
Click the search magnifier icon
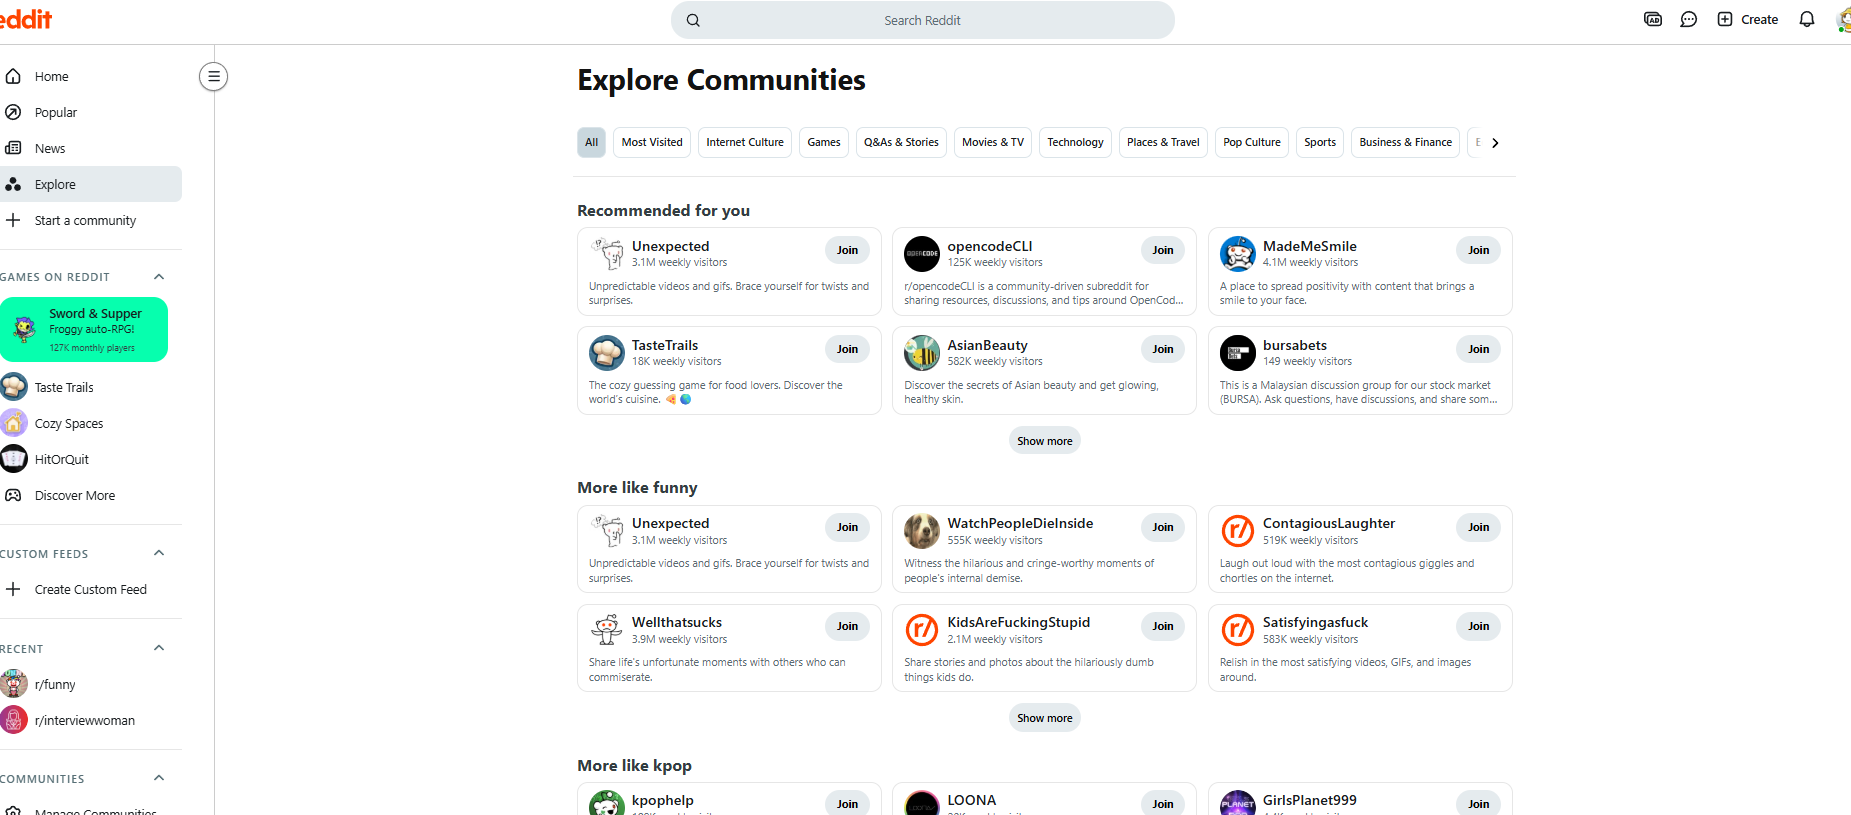coord(693,20)
